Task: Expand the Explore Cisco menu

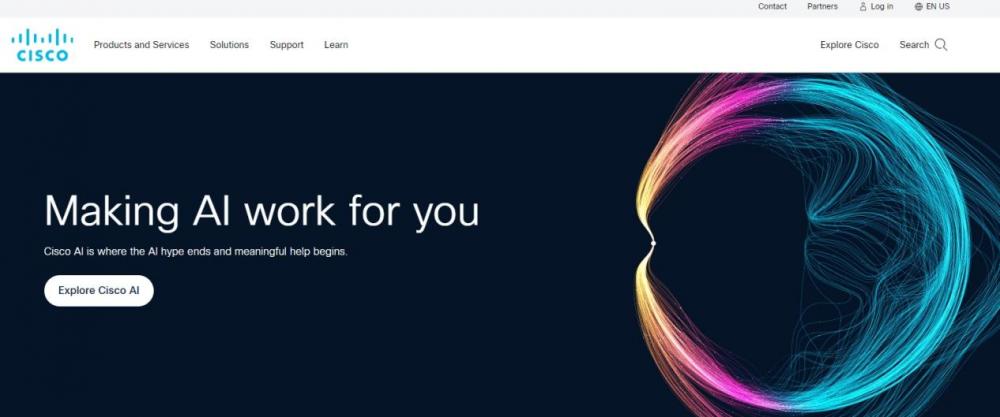Action: pyautogui.click(x=849, y=45)
